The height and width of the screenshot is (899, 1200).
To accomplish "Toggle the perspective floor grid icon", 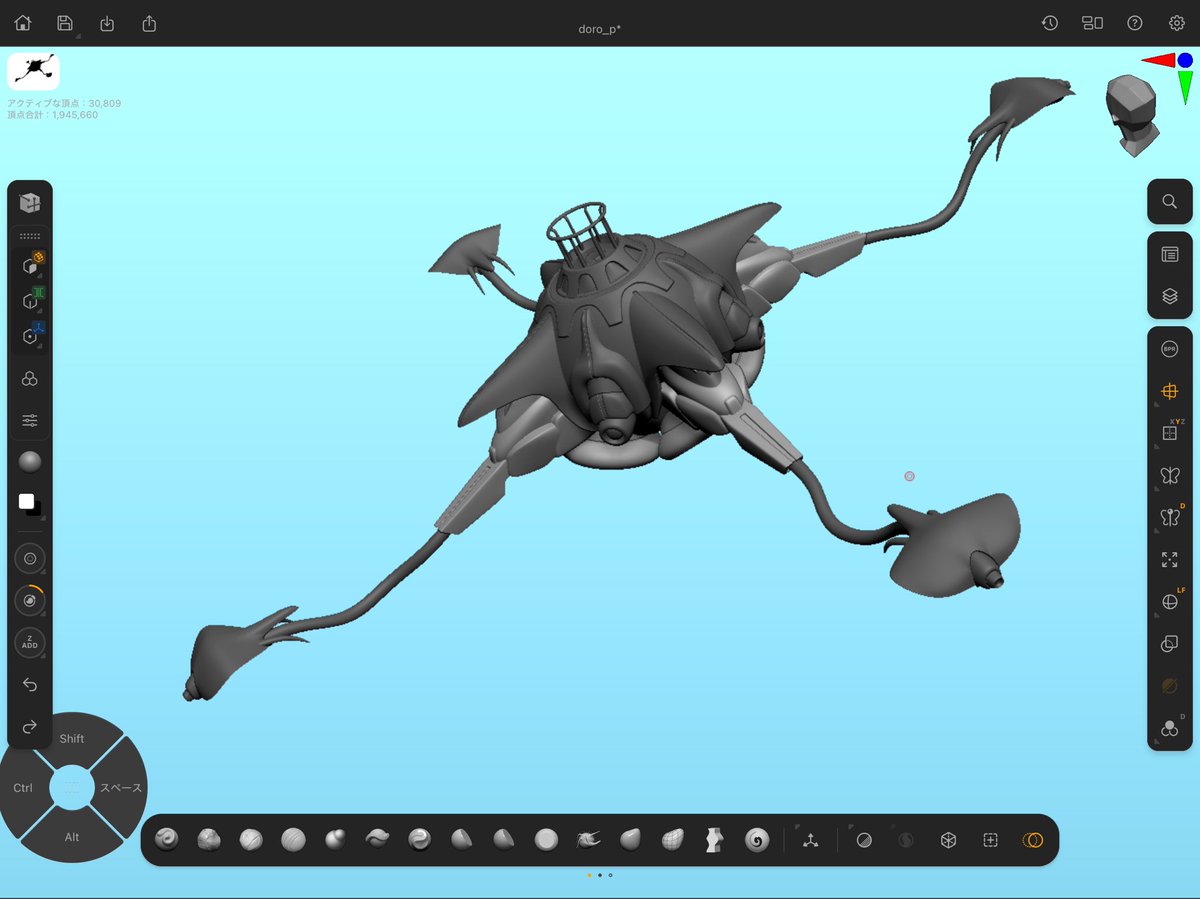I will click(1169, 391).
